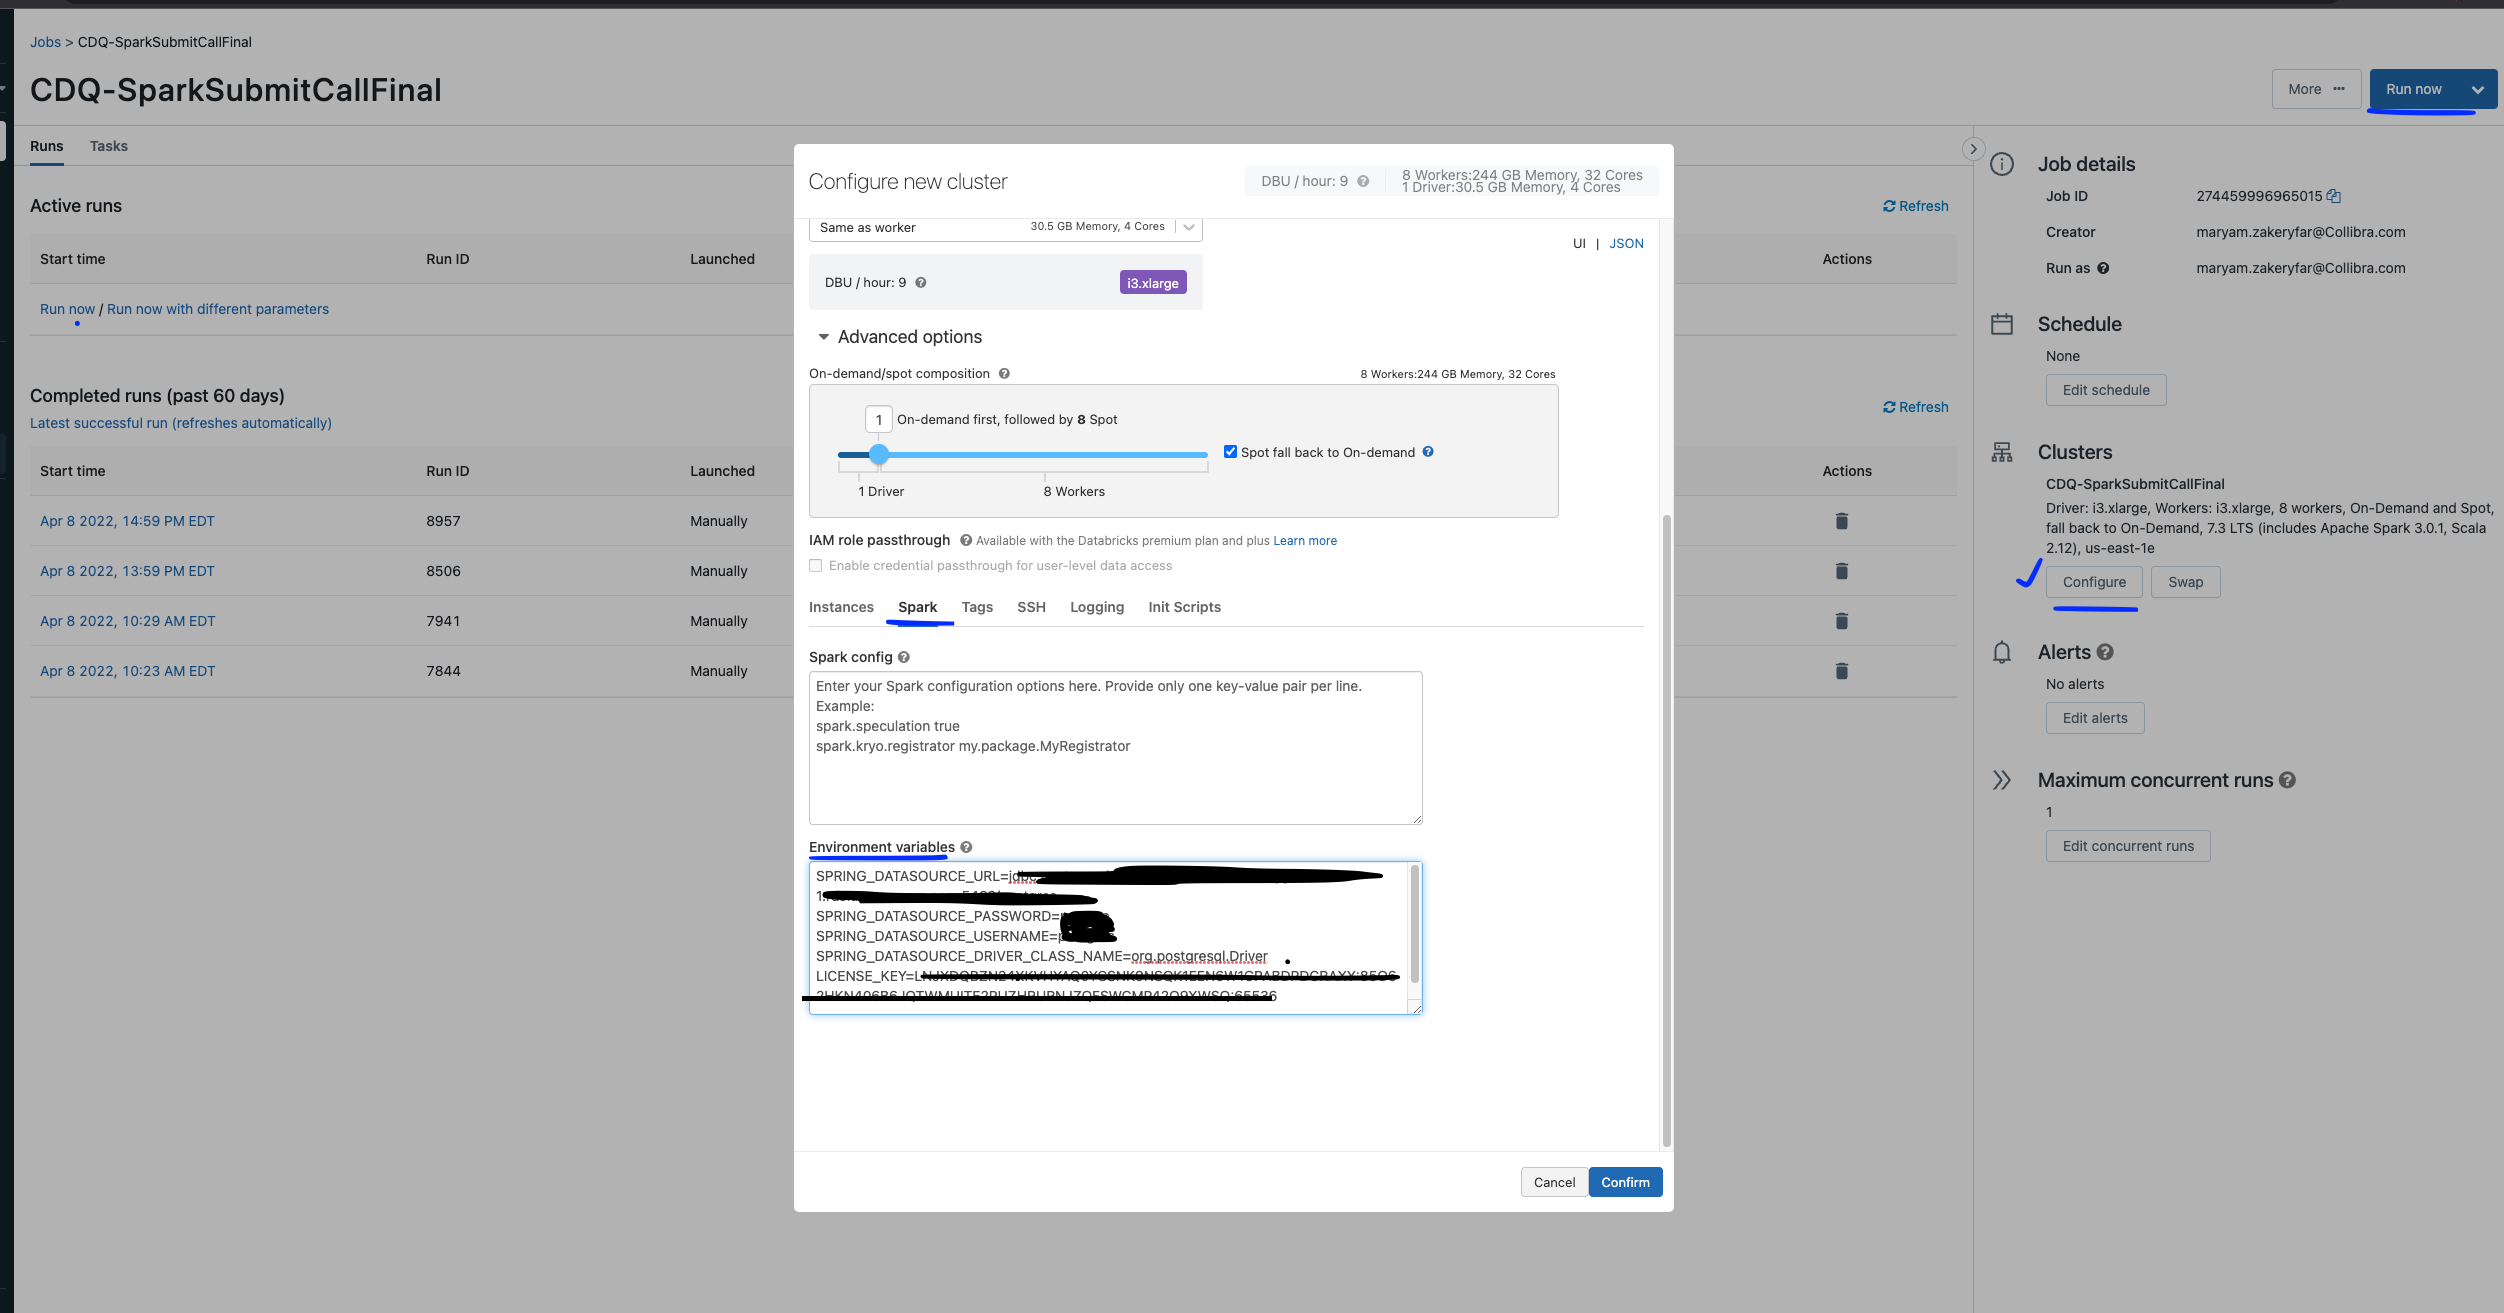The width and height of the screenshot is (2504, 1313).
Task: Confirm the new cluster configuration
Action: (1625, 1182)
